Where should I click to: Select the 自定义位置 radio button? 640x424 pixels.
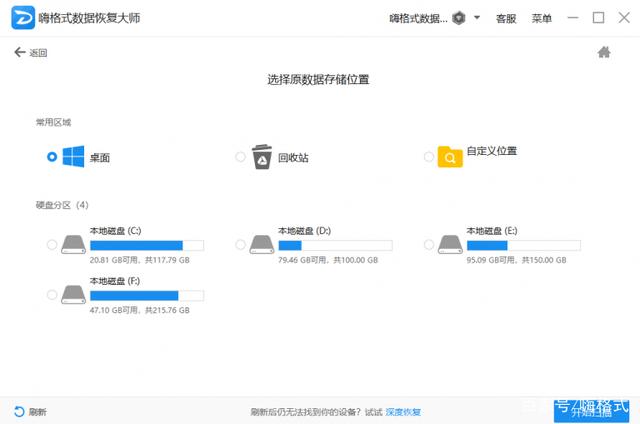[429, 157]
